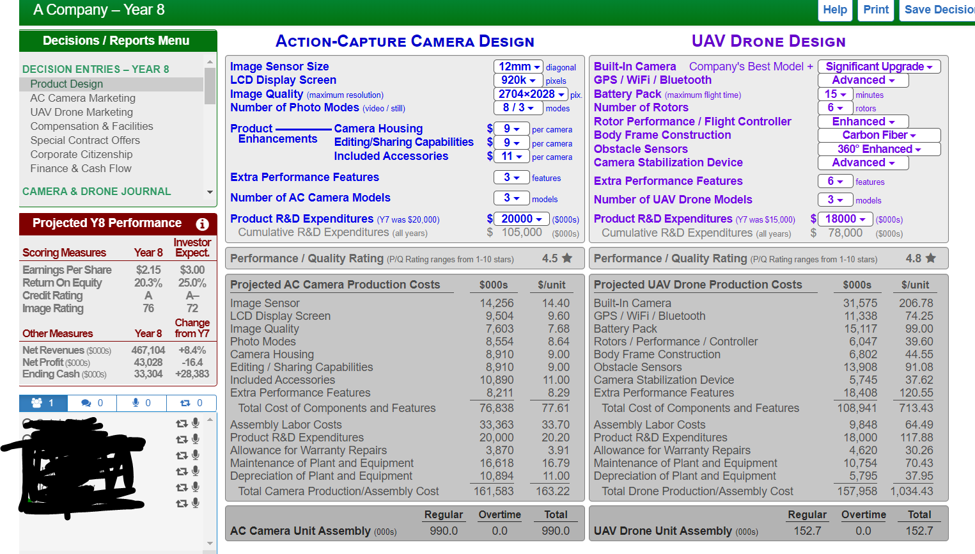Click the DECISION ENTRIES – YEAR 8 heading

point(96,69)
